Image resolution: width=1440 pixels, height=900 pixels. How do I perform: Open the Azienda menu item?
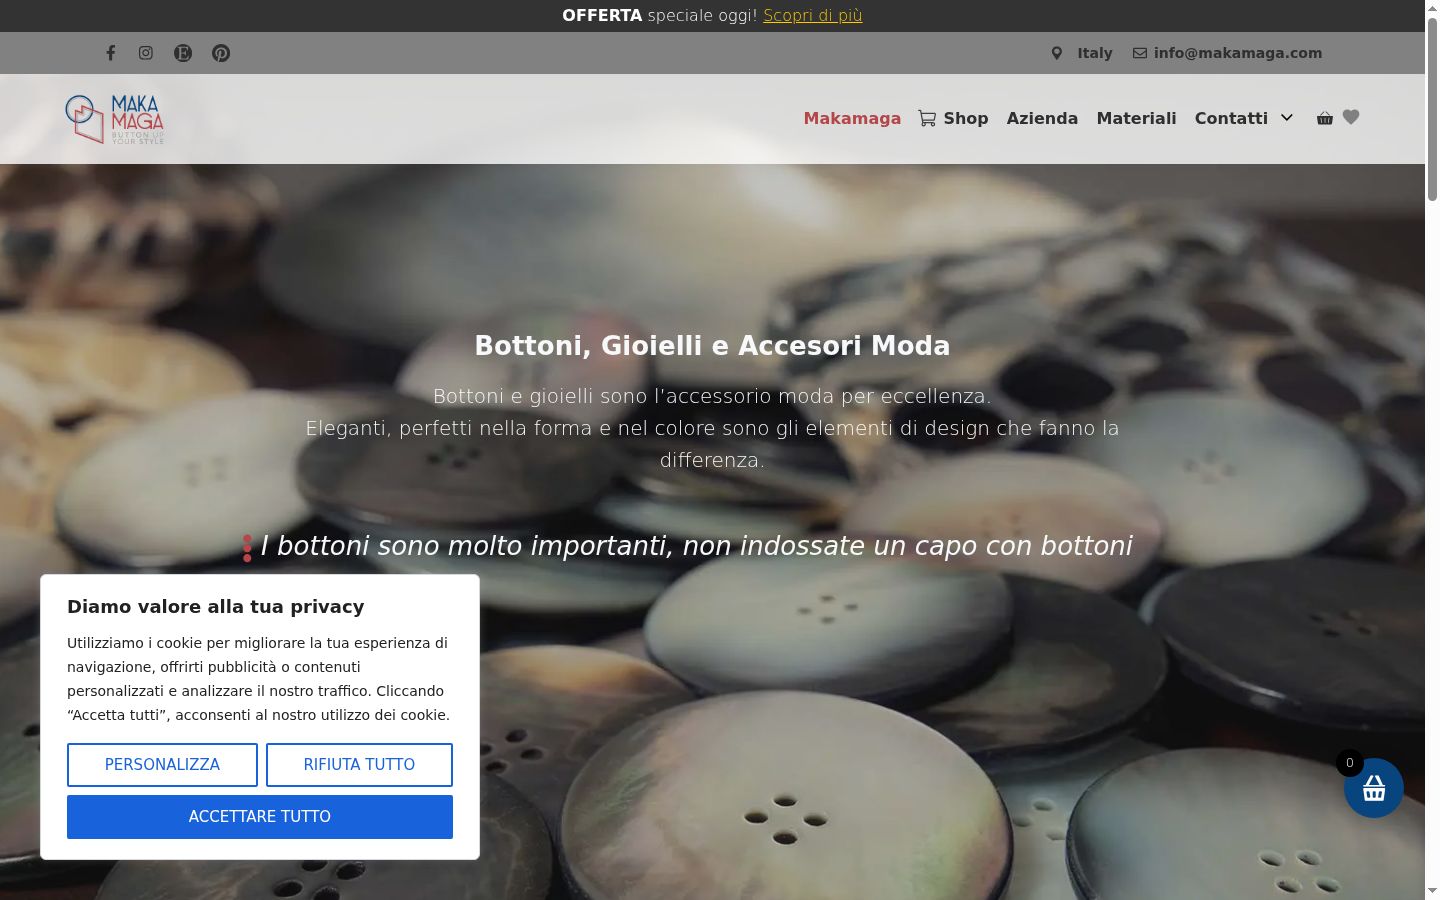click(1042, 118)
